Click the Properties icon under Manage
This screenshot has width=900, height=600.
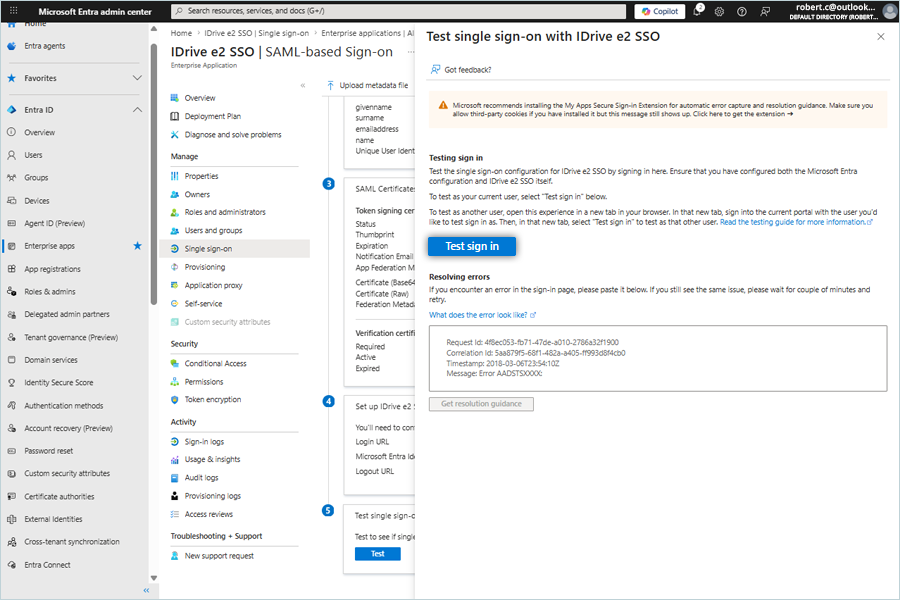(174, 176)
